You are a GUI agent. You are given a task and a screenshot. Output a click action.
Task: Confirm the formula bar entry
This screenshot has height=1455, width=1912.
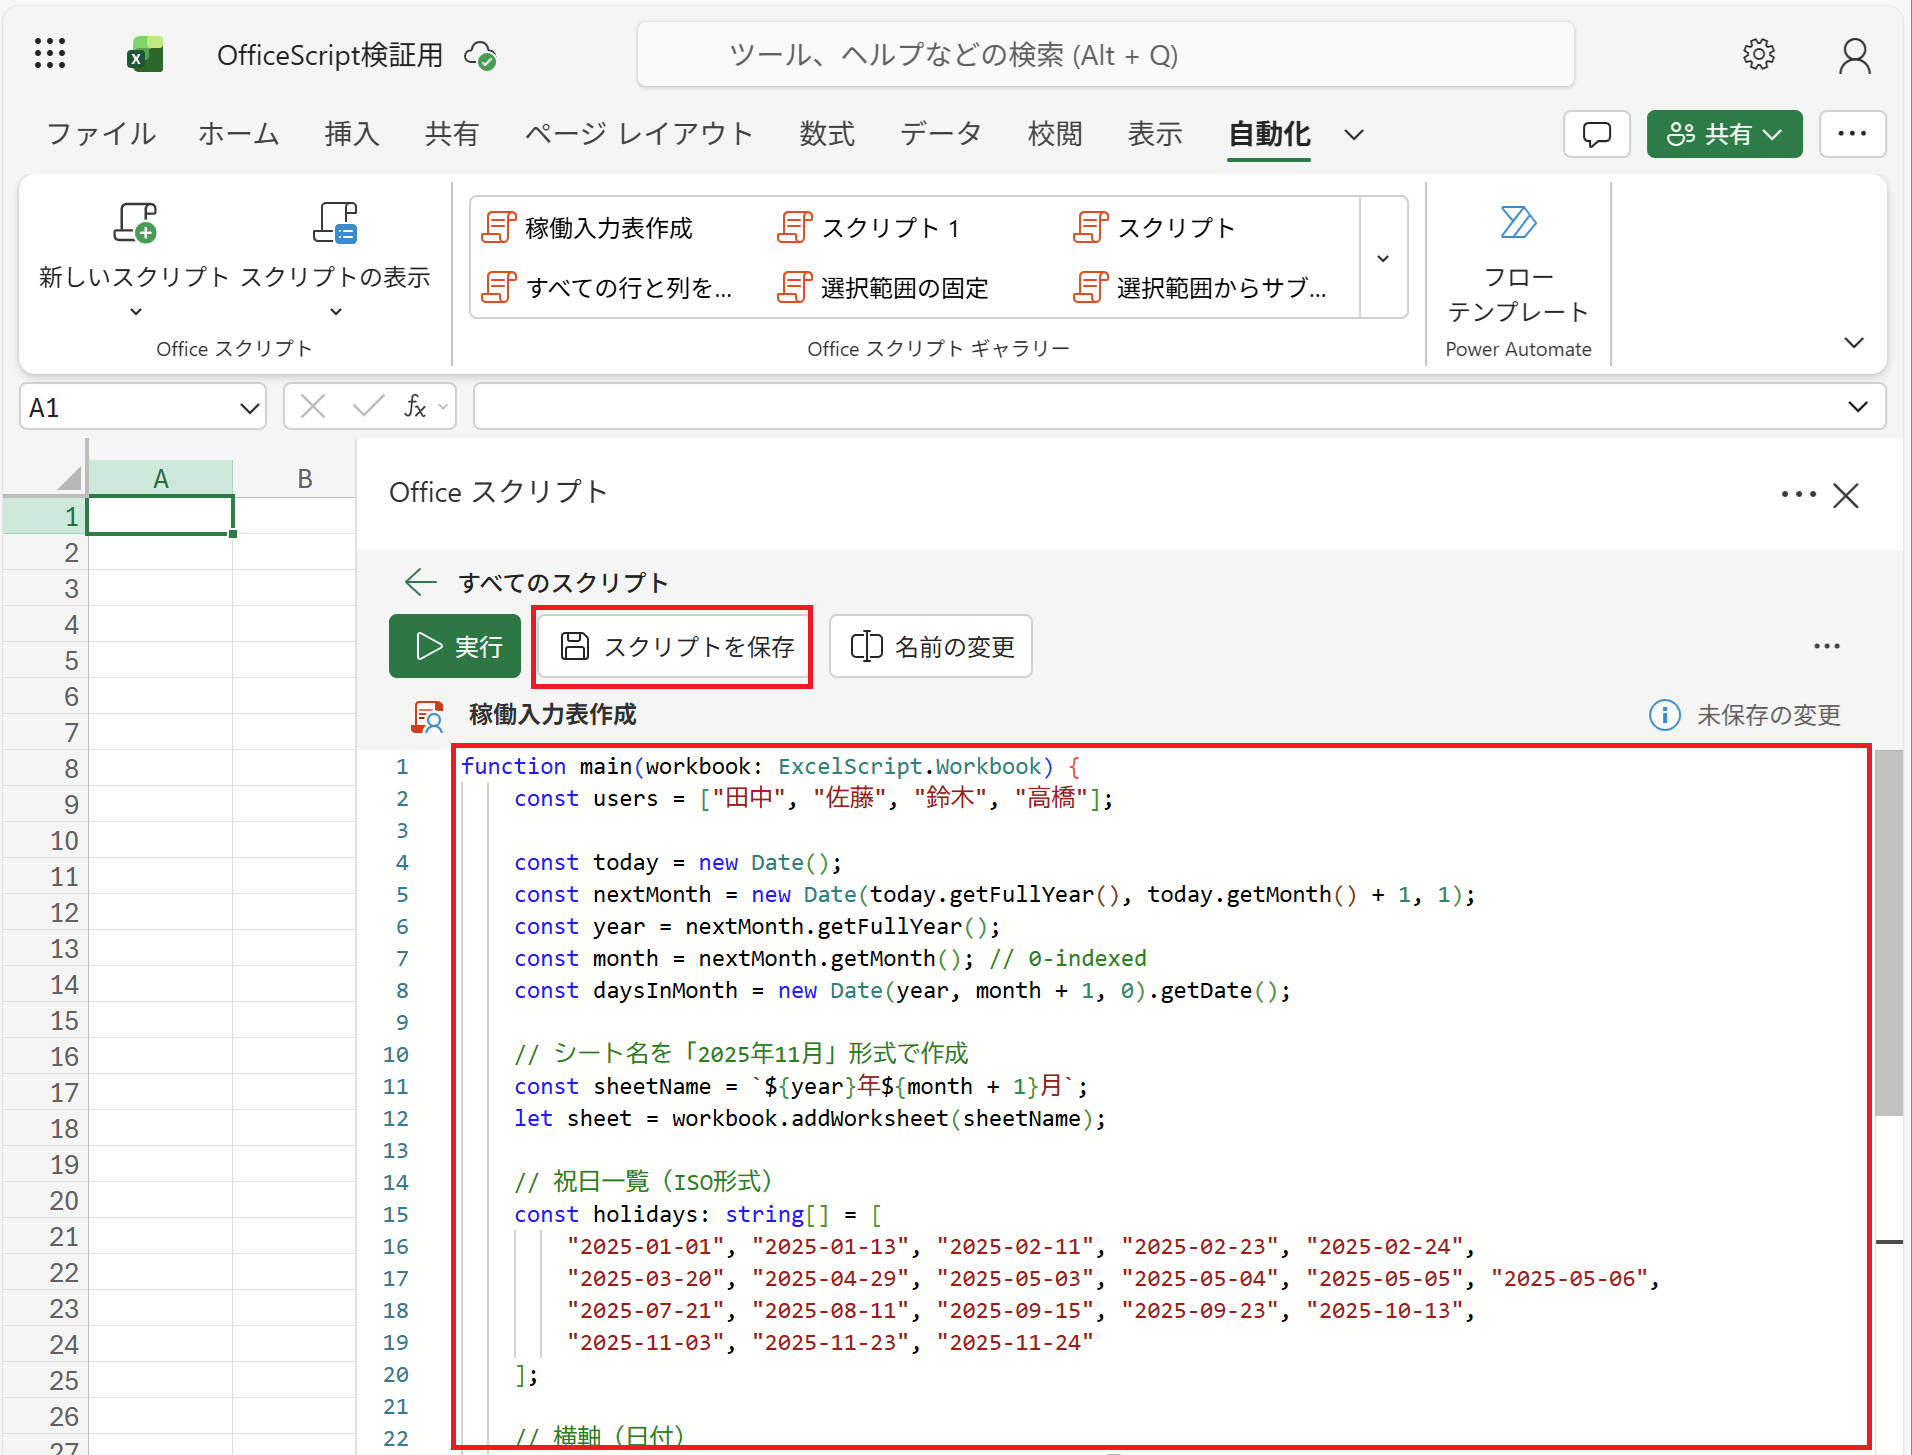(x=368, y=406)
